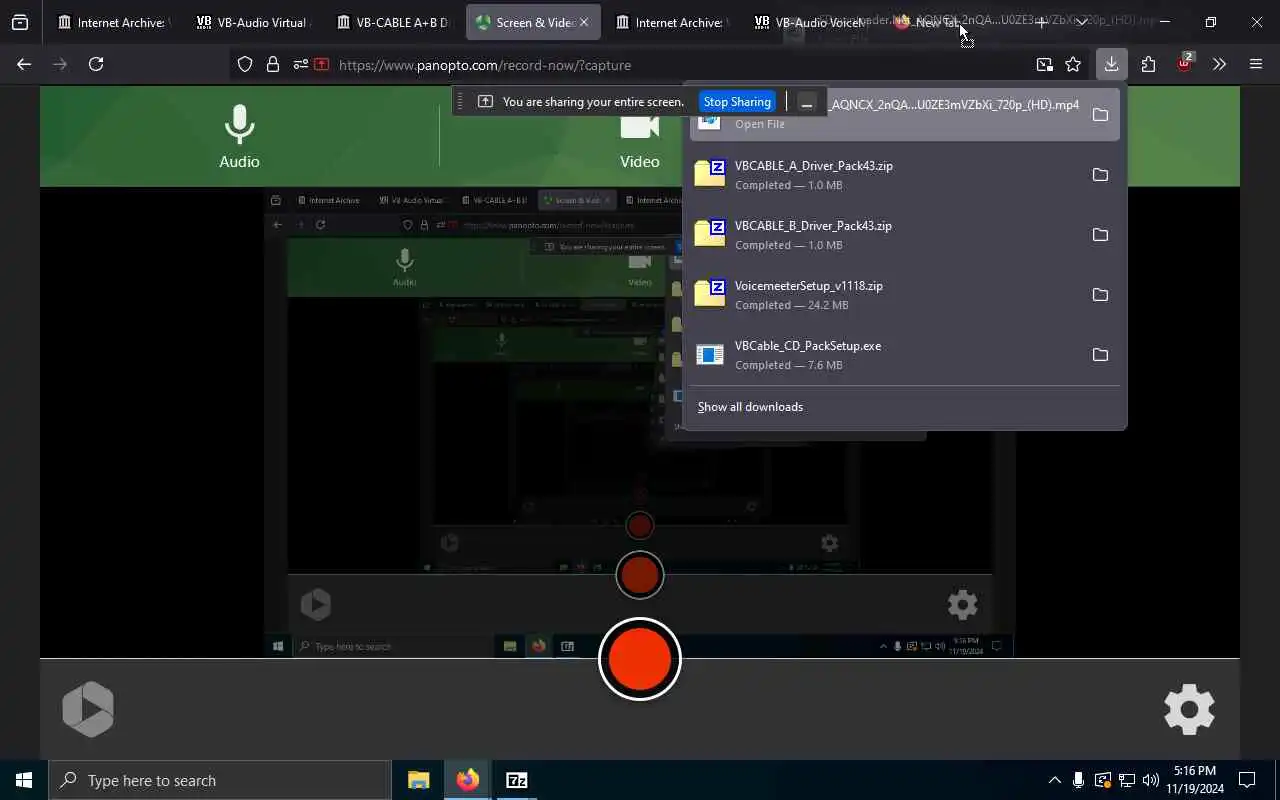Show mp4 download in folder
1280x800 pixels.
(1100, 115)
